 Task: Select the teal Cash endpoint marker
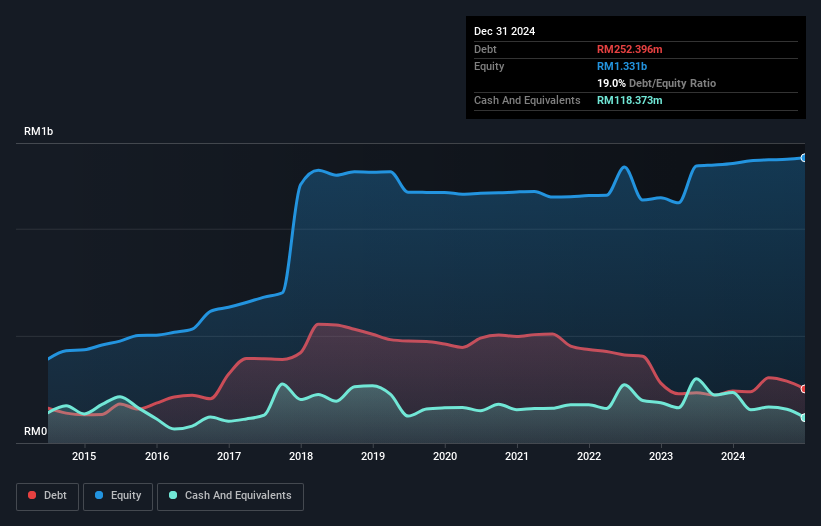click(804, 418)
